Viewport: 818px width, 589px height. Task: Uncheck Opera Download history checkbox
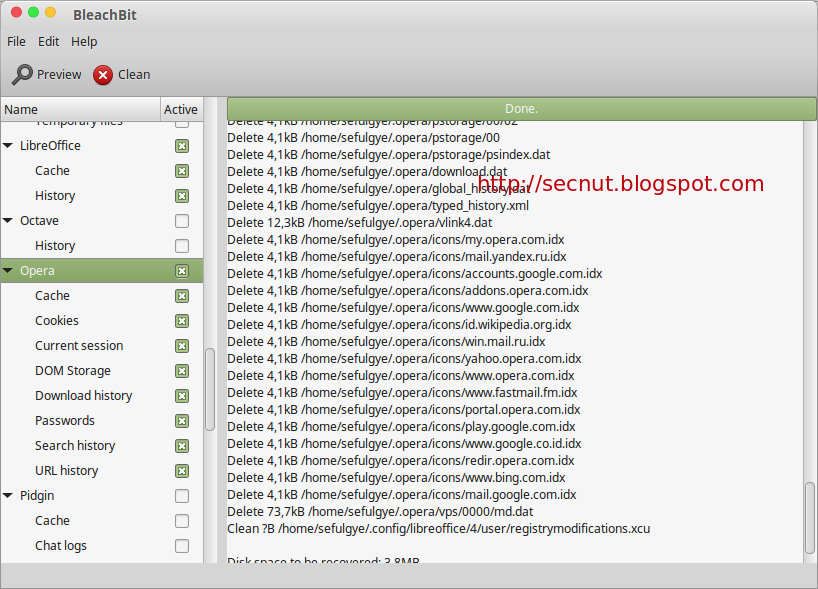pyautogui.click(x=182, y=396)
